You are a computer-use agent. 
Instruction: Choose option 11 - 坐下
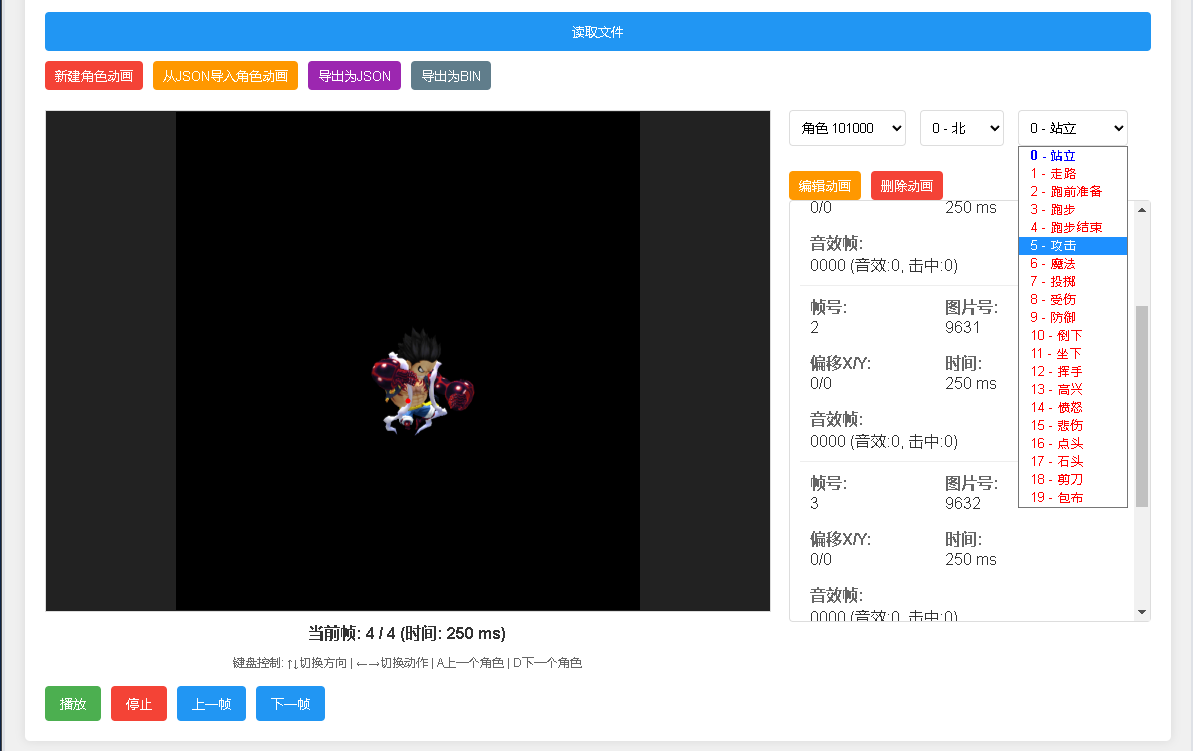pos(1073,354)
